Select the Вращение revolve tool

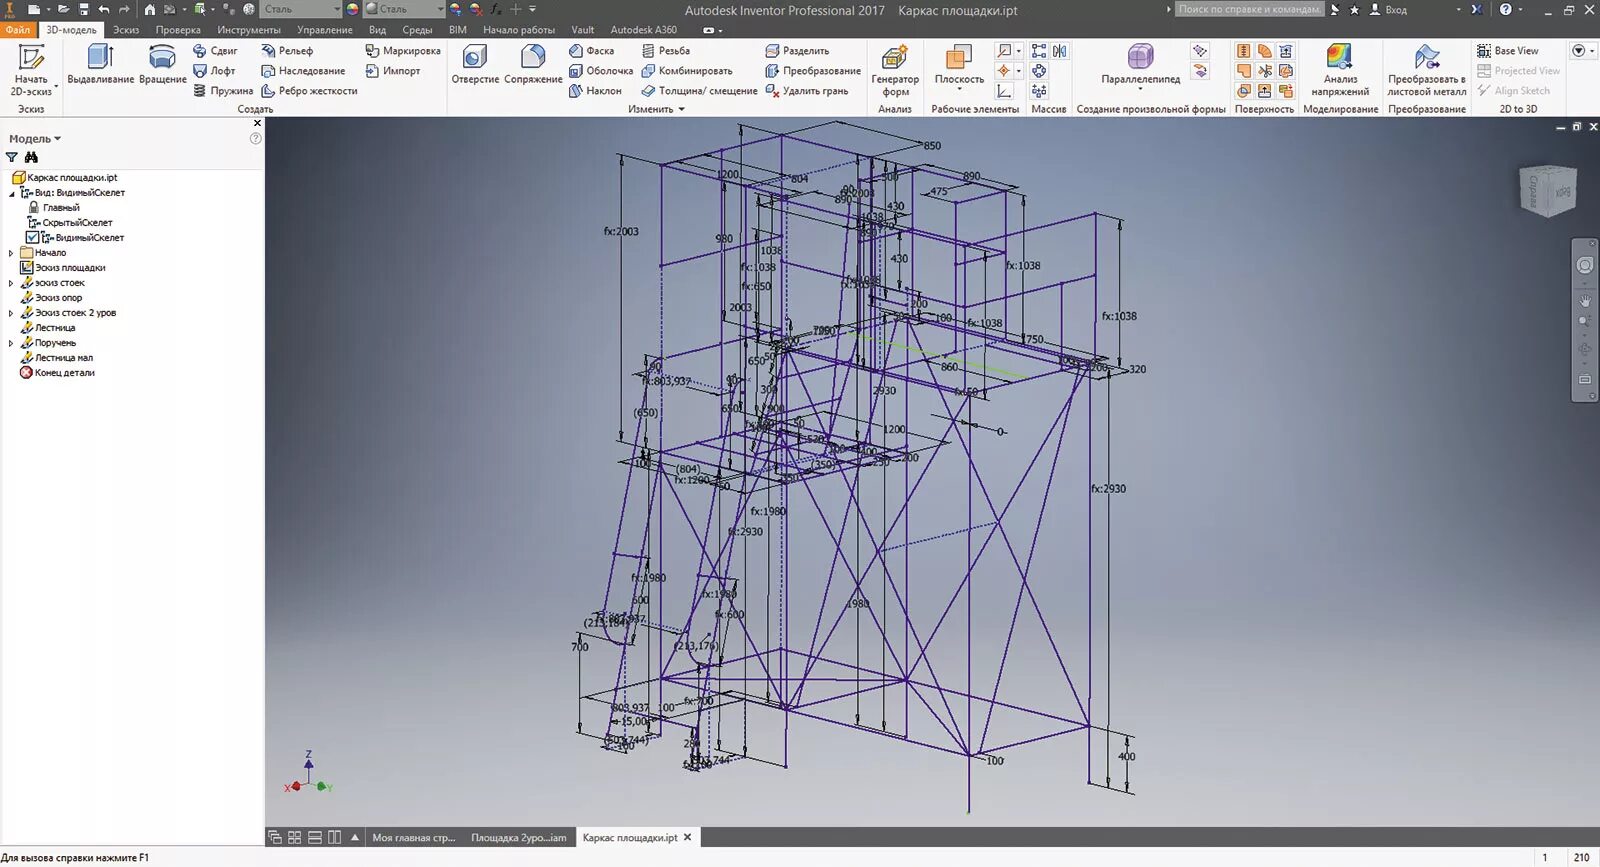(x=162, y=66)
